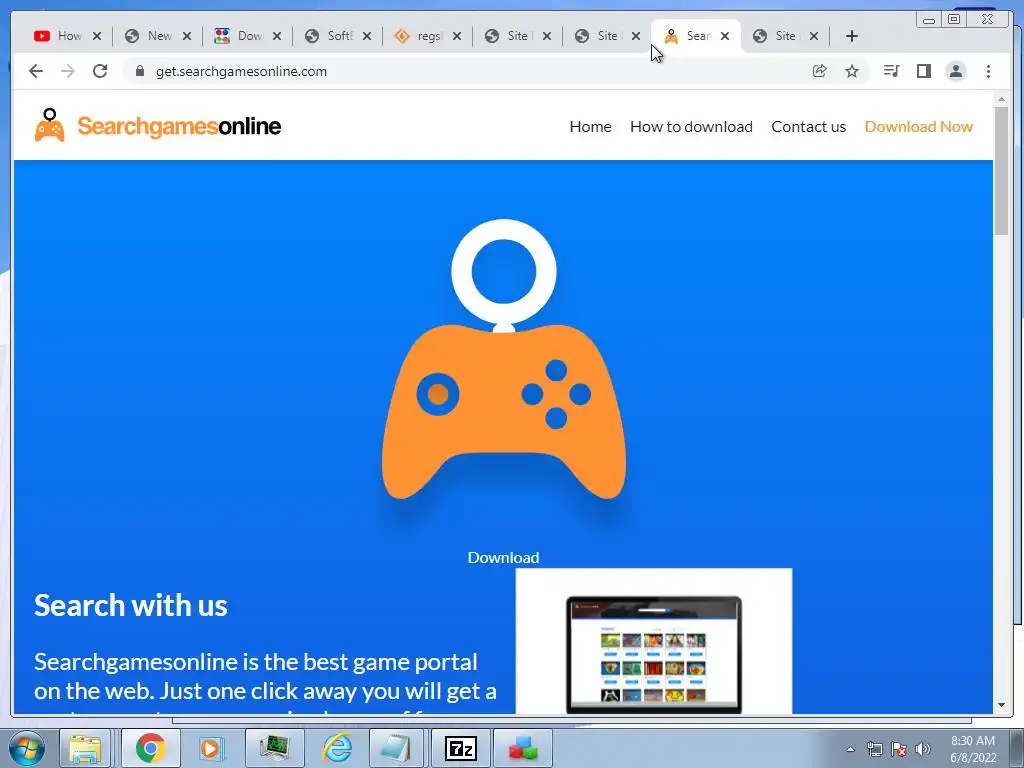The image size is (1024, 768).
Task: Switch to the last 'Site' tab
Action: click(x=777, y=36)
